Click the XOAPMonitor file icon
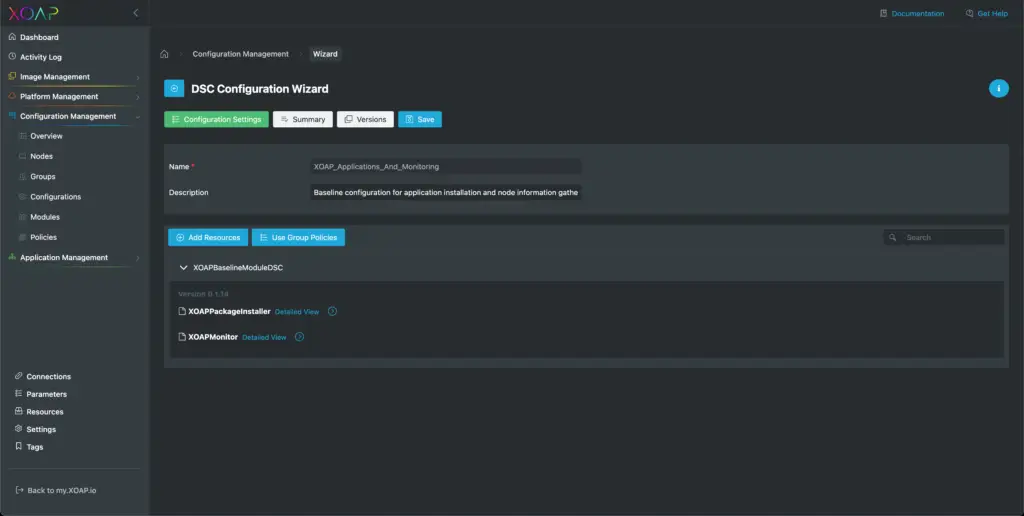 (x=182, y=337)
